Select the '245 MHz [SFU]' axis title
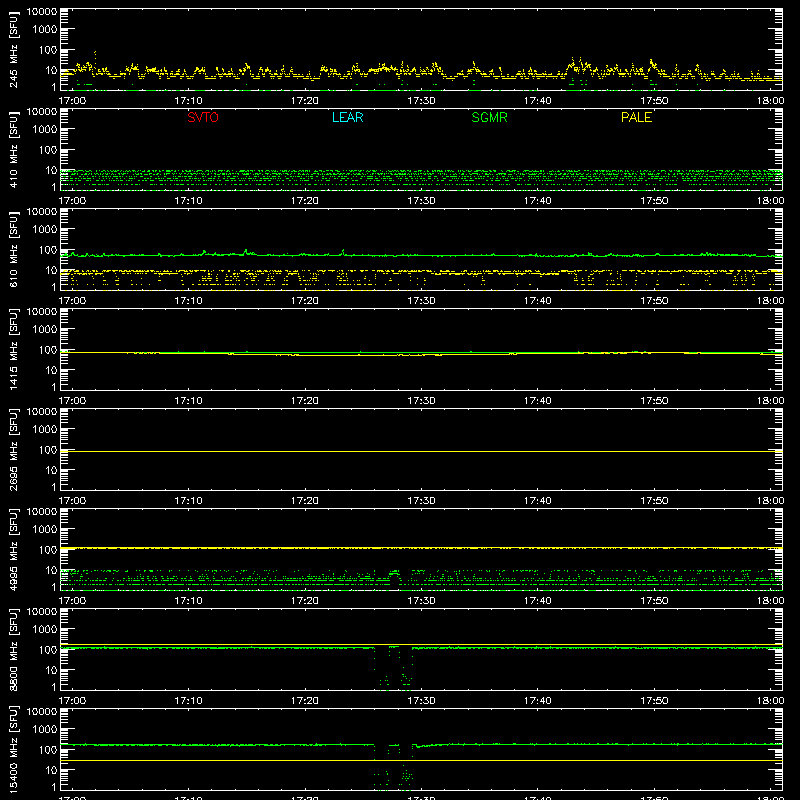Viewport: 800px width, 800px height. click(x=13, y=49)
